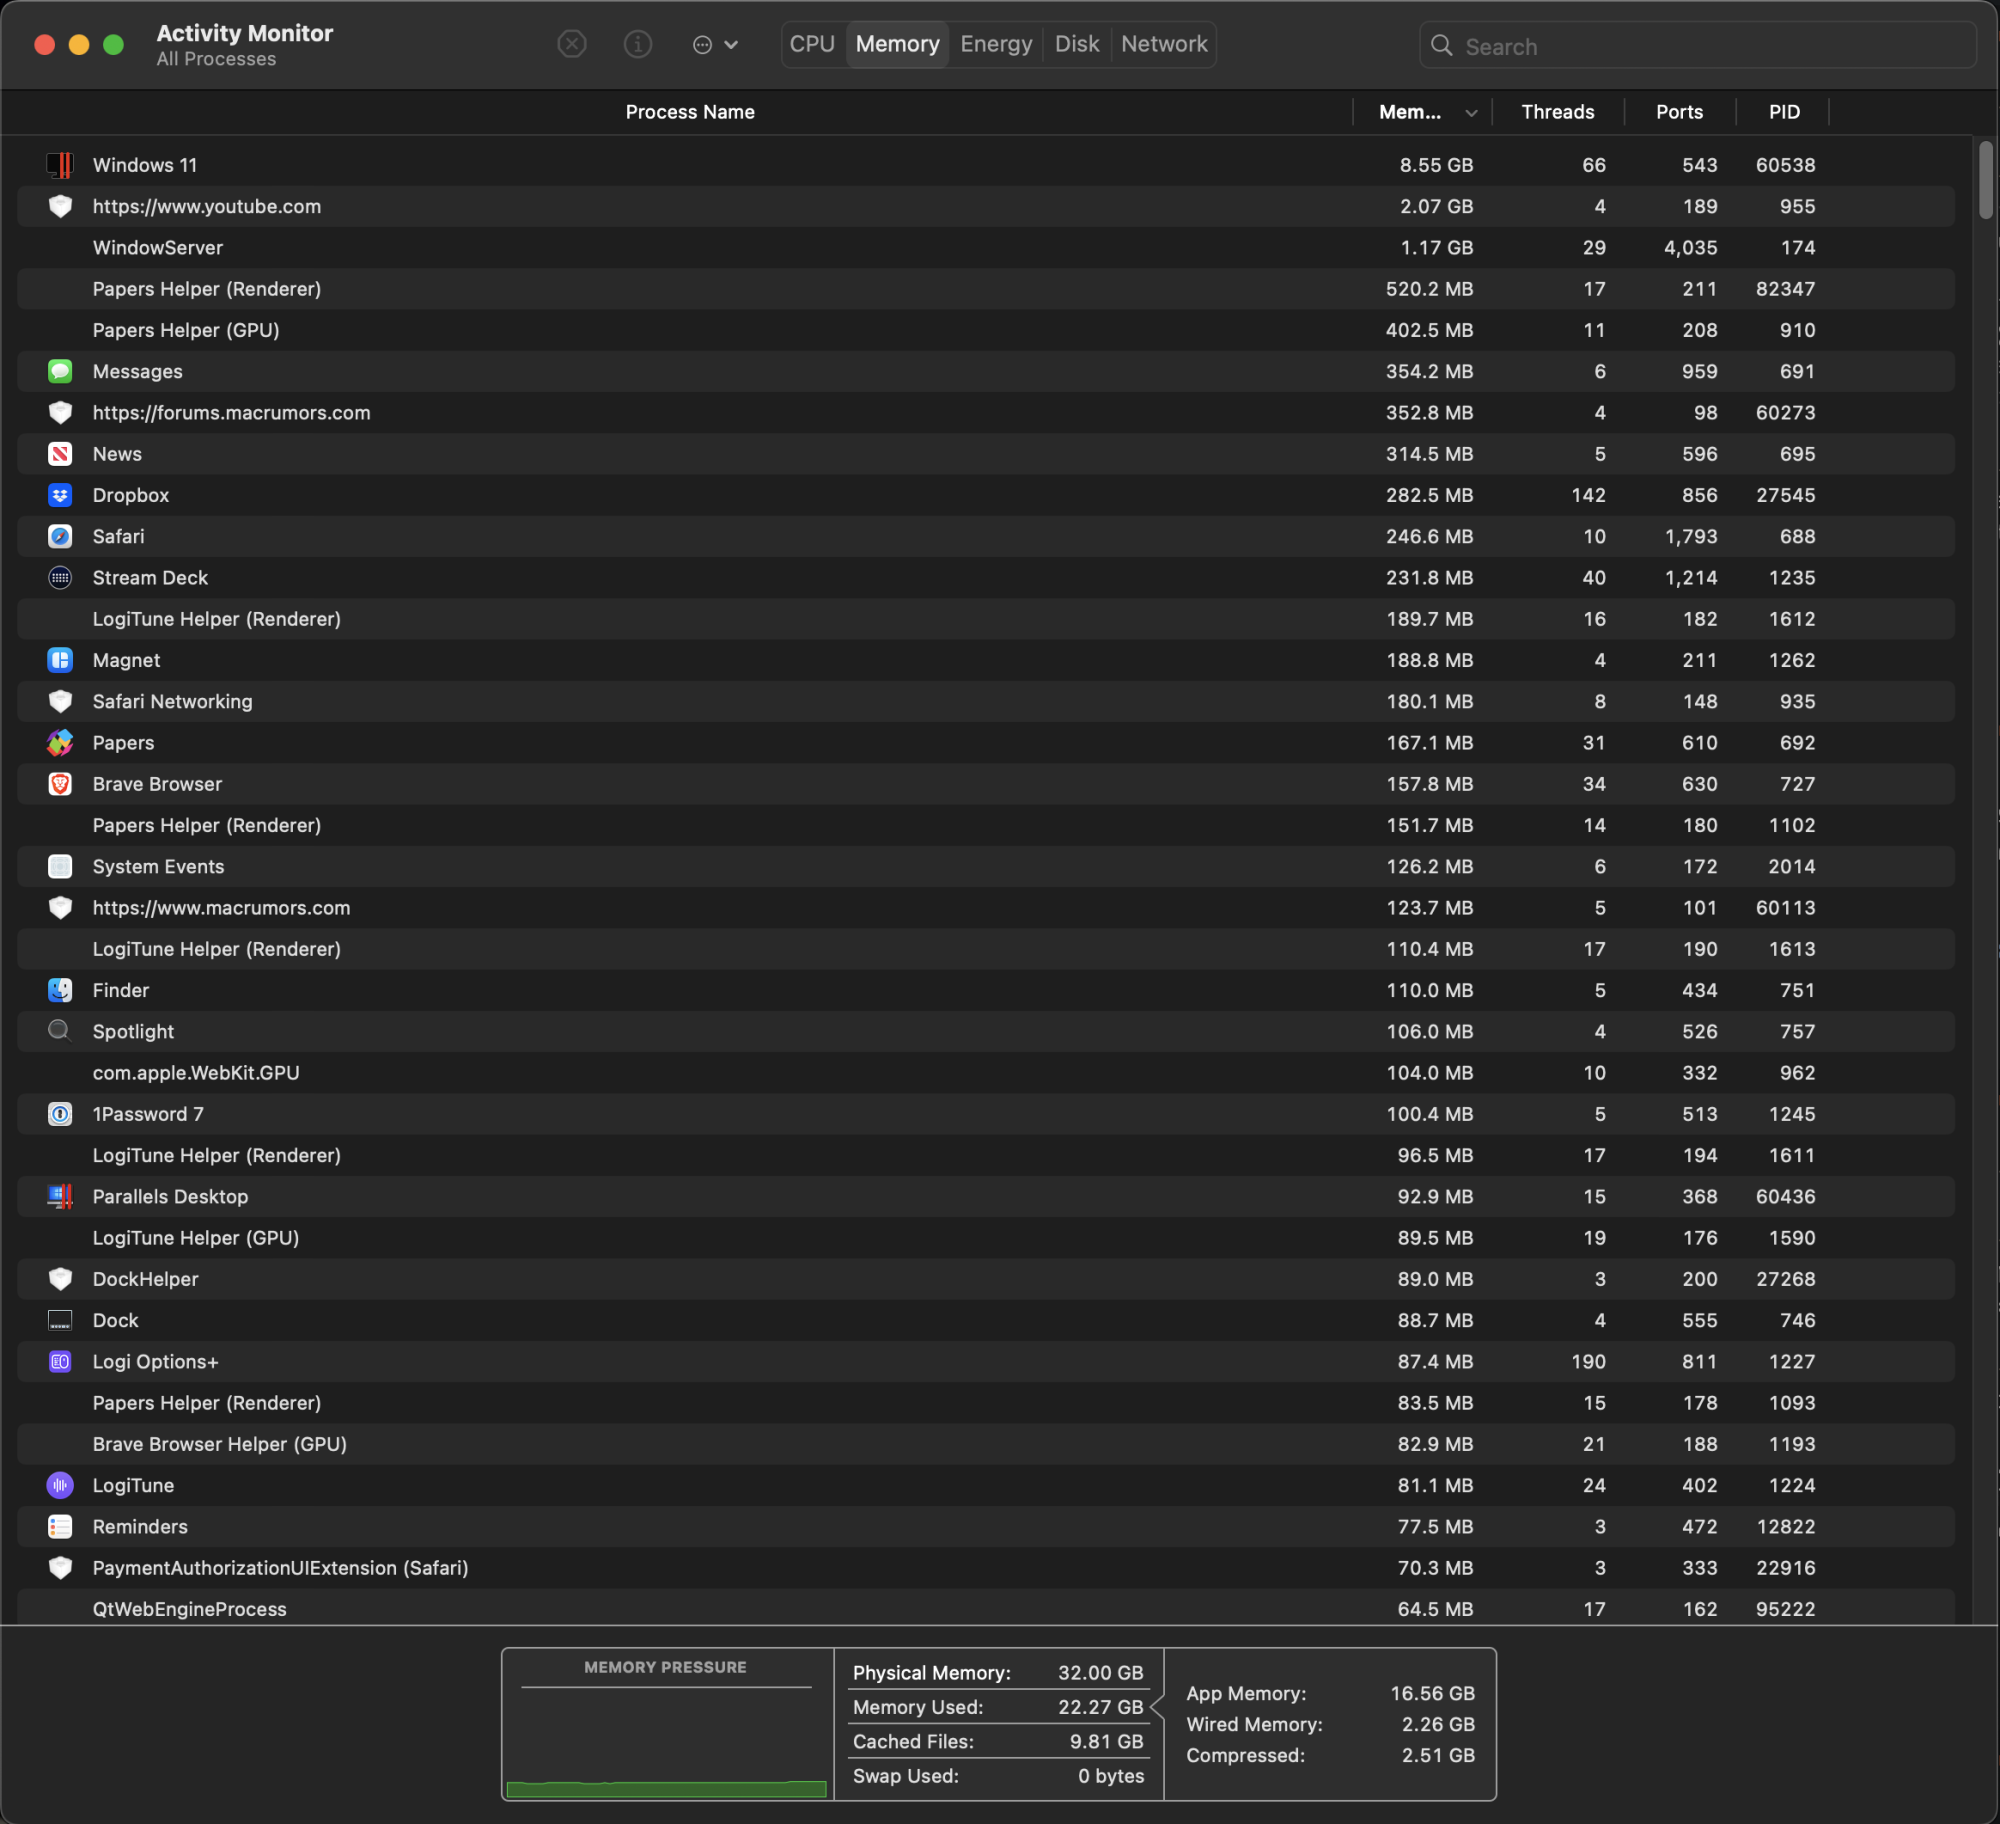Select the Stream Deck icon
Screen dimensions: 2000x1824
(60, 577)
